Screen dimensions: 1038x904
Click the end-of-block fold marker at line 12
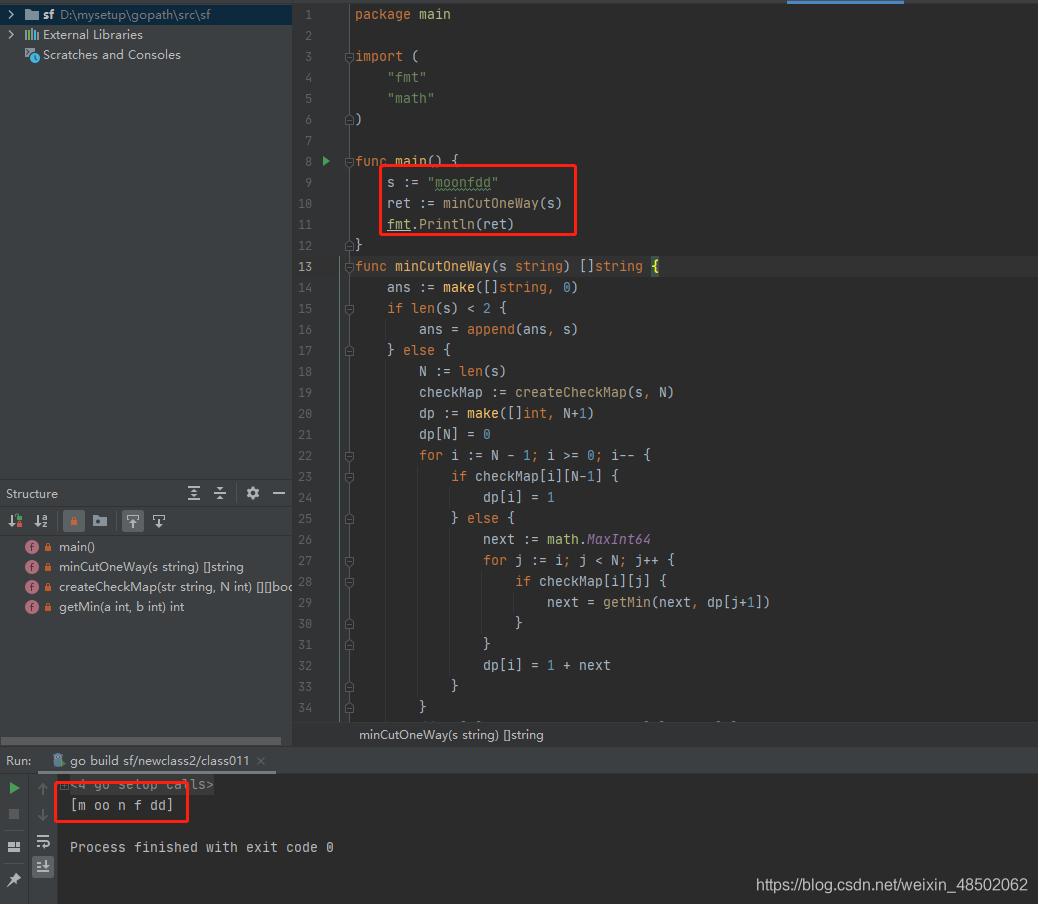[349, 246]
